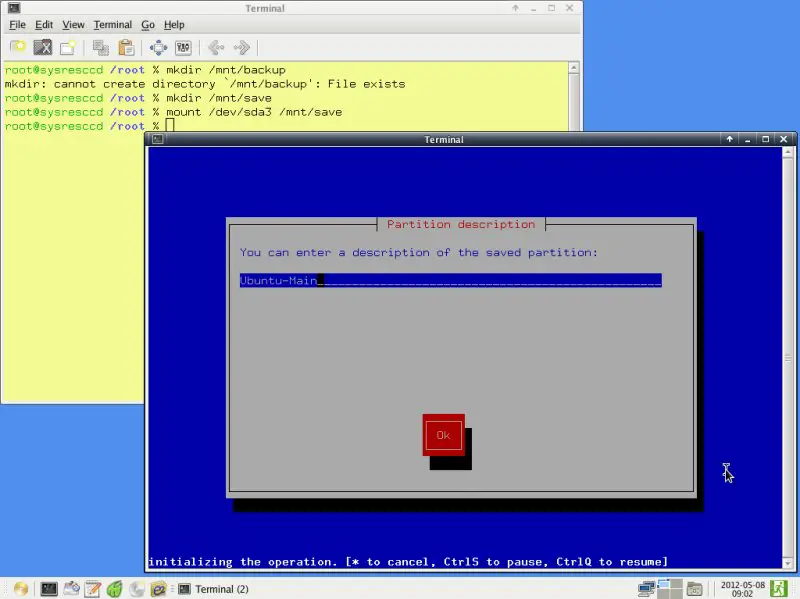
Task: Click 'initializing the operation' status line
Action: [x=408, y=562]
